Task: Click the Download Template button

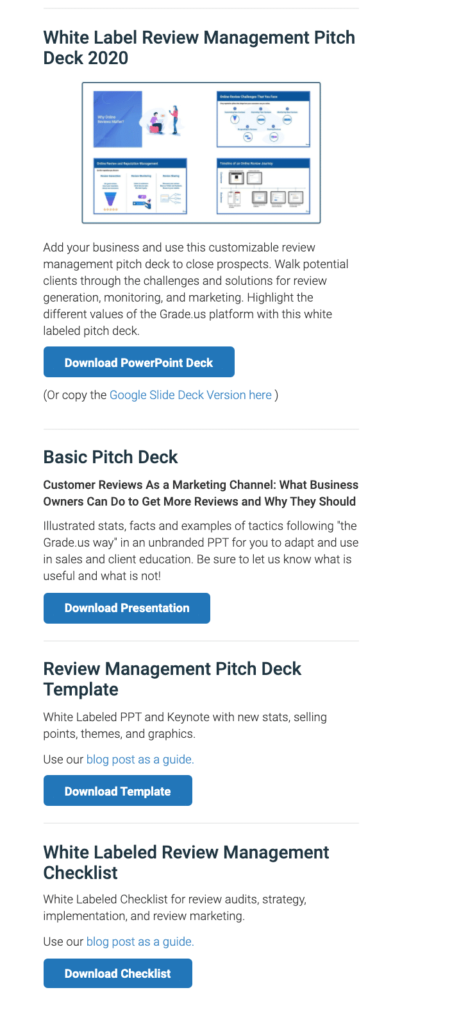Action: tap(117, 791)
